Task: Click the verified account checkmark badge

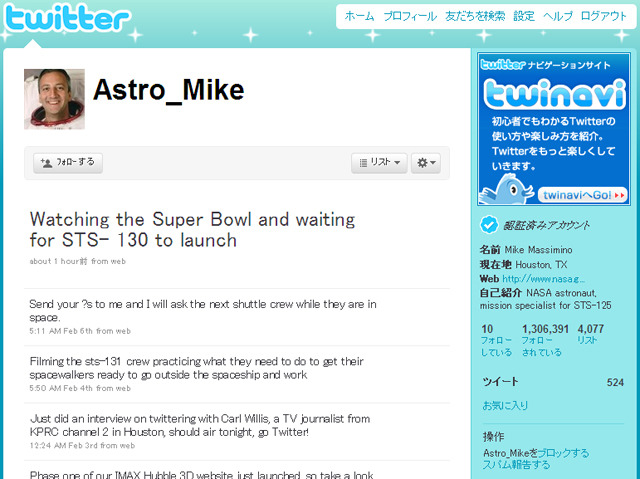Action: 489,224
